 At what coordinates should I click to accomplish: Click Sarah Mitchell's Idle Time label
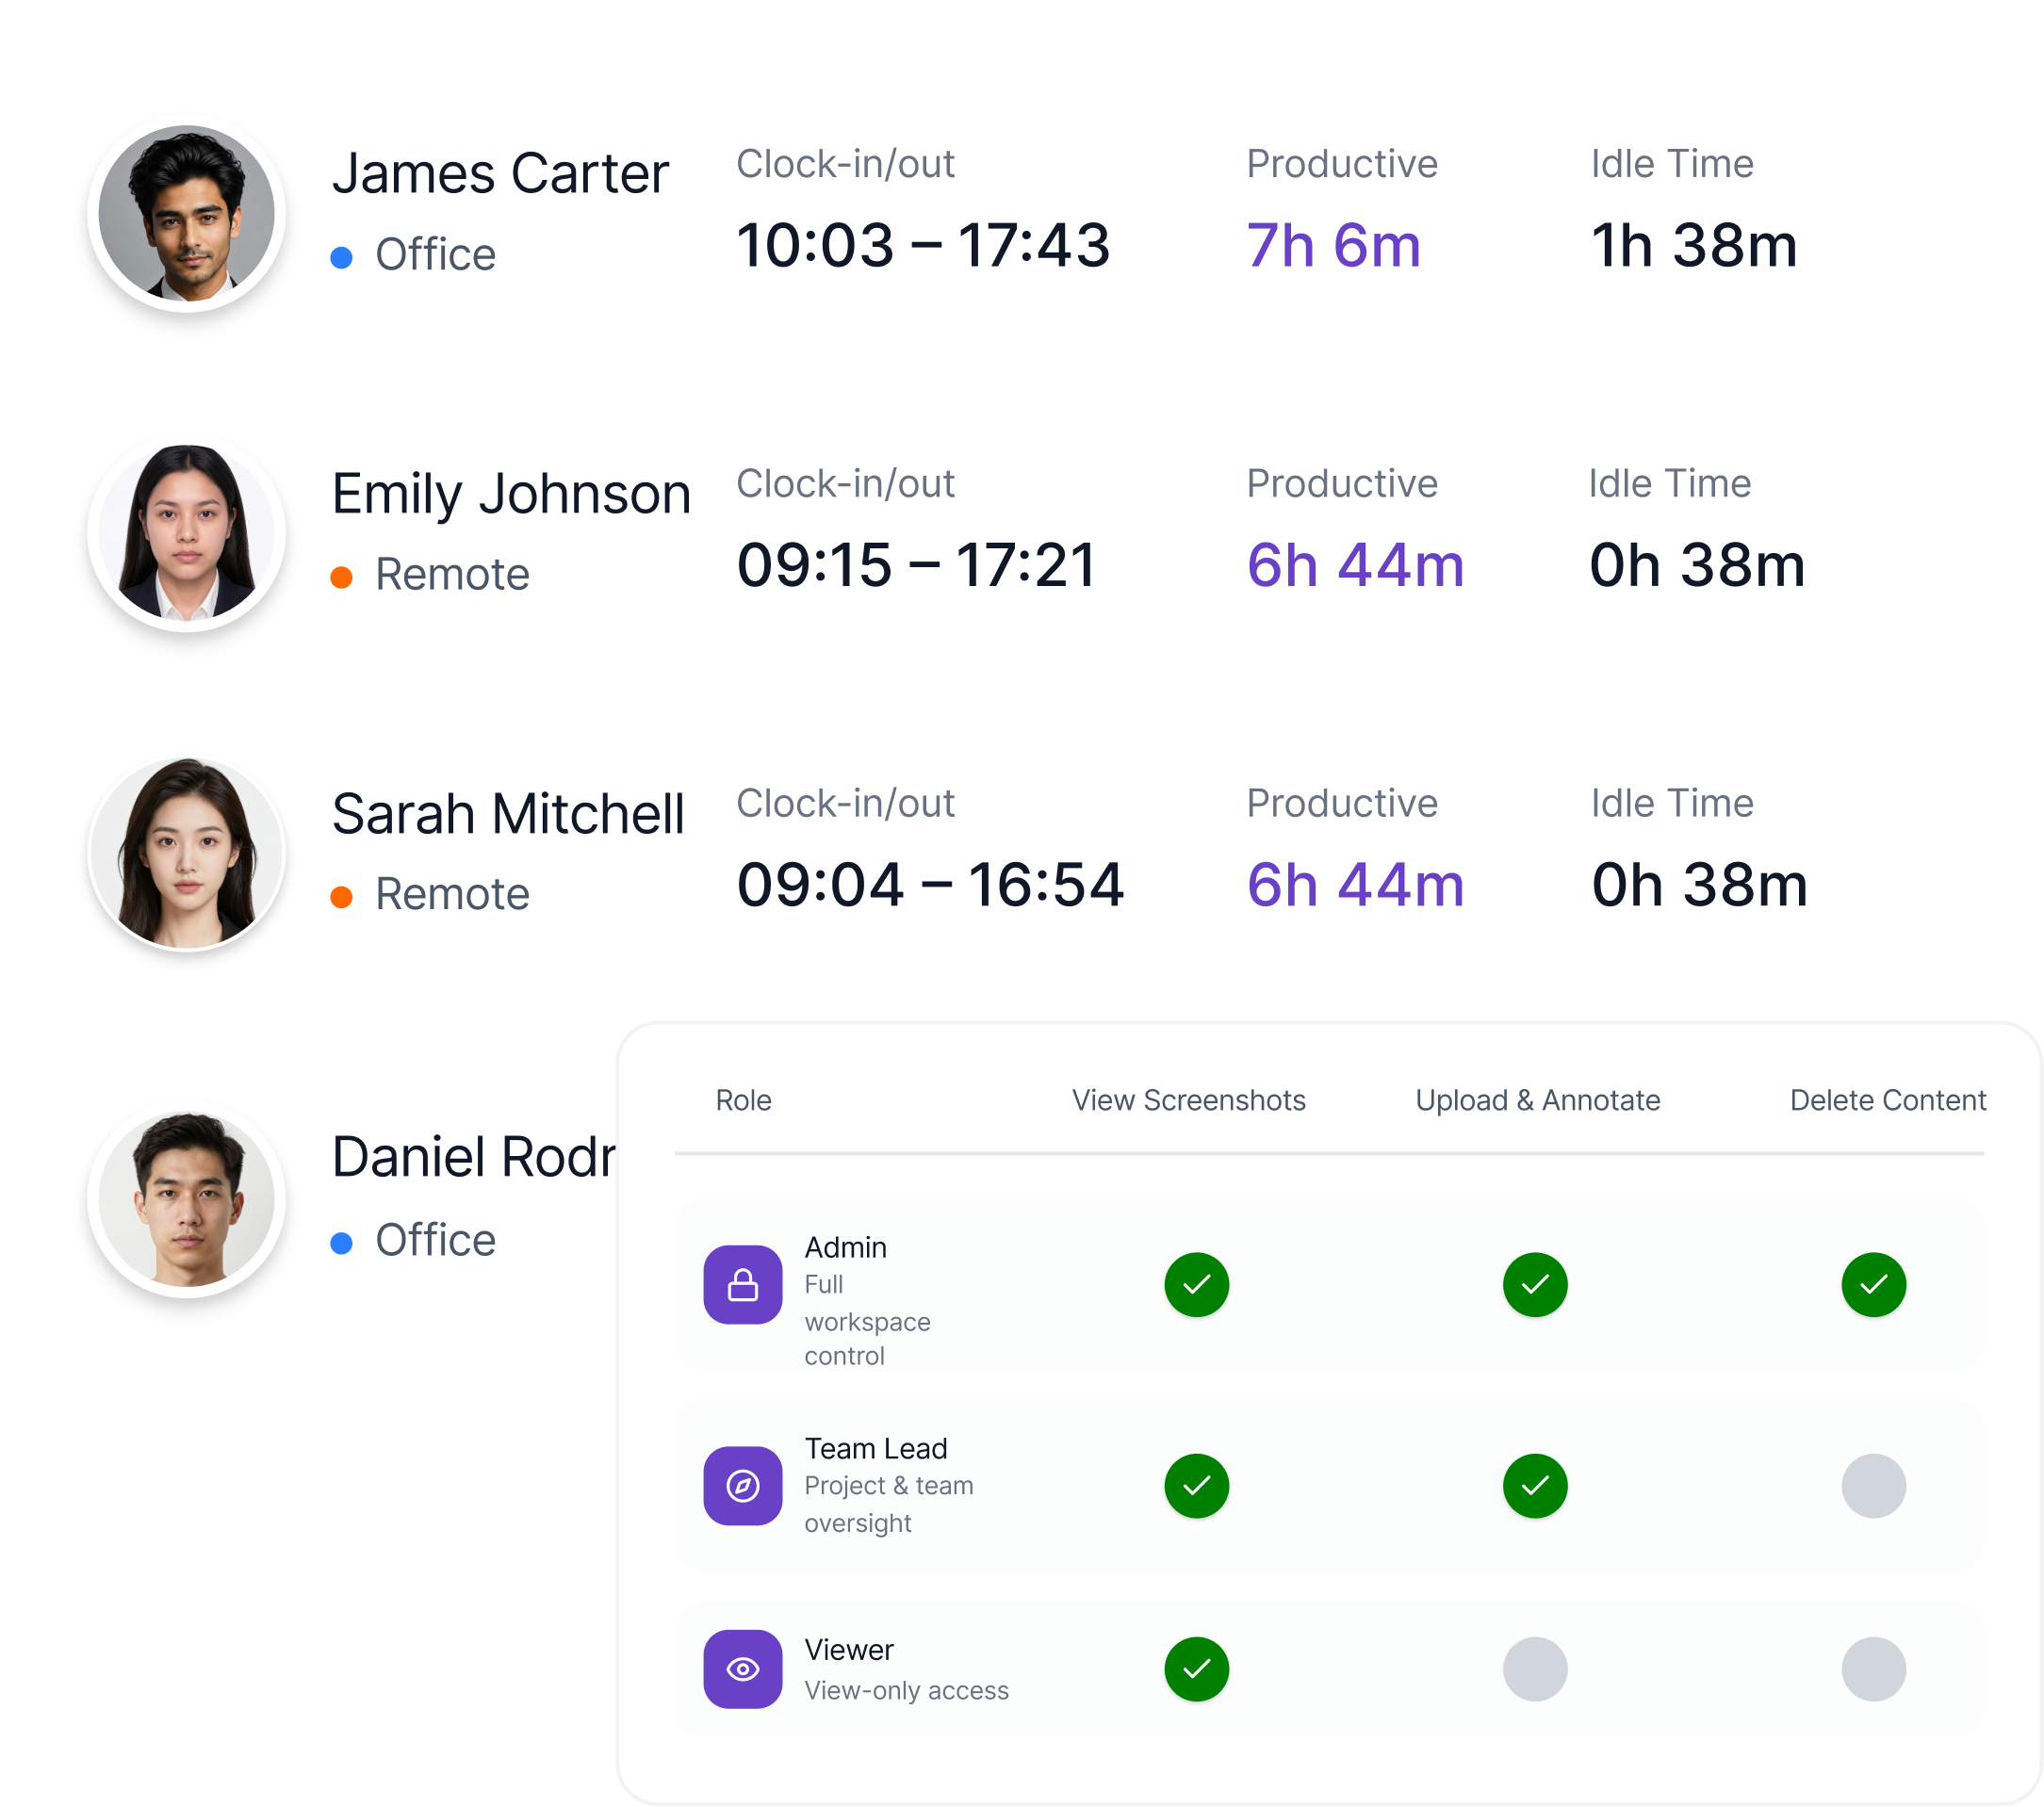pyautogui.click(x=1671, y=803)
